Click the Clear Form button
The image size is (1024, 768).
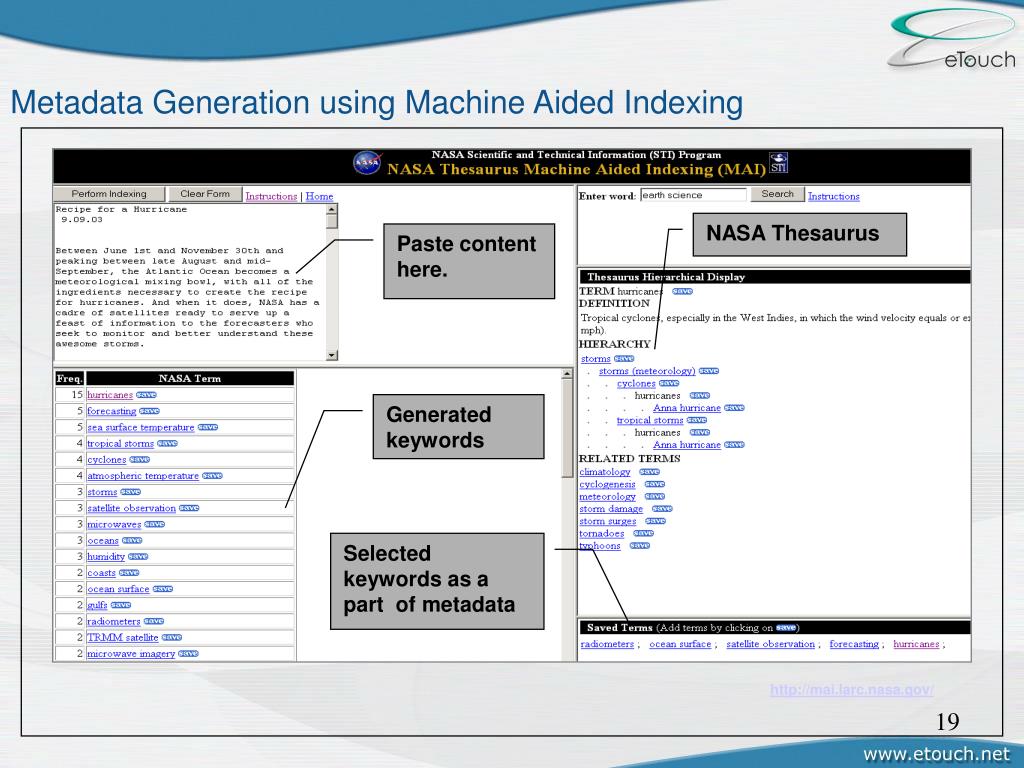(205, 194)
